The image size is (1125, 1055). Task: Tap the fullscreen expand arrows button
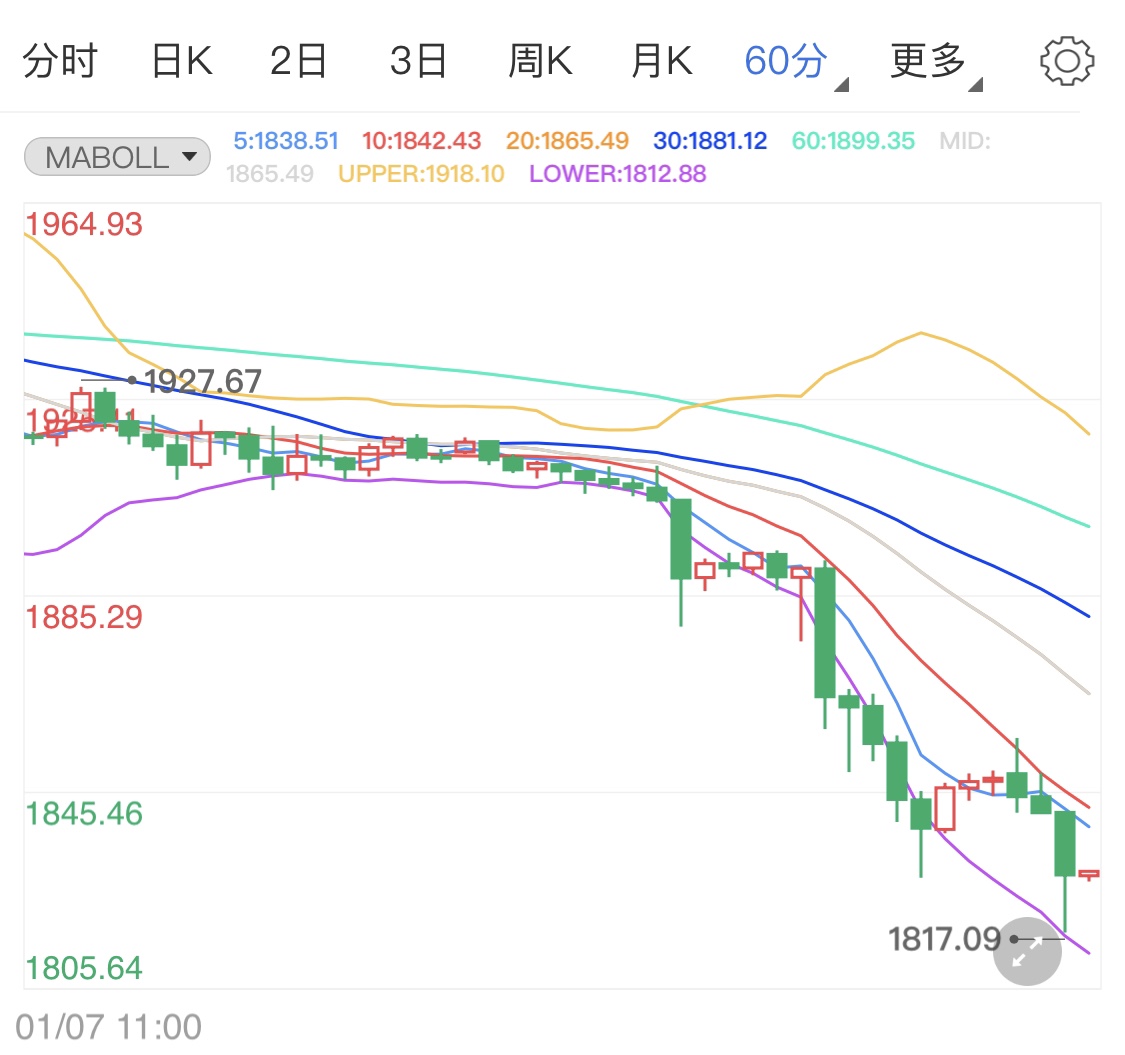pyautogui.click(x=1027, y=951)
